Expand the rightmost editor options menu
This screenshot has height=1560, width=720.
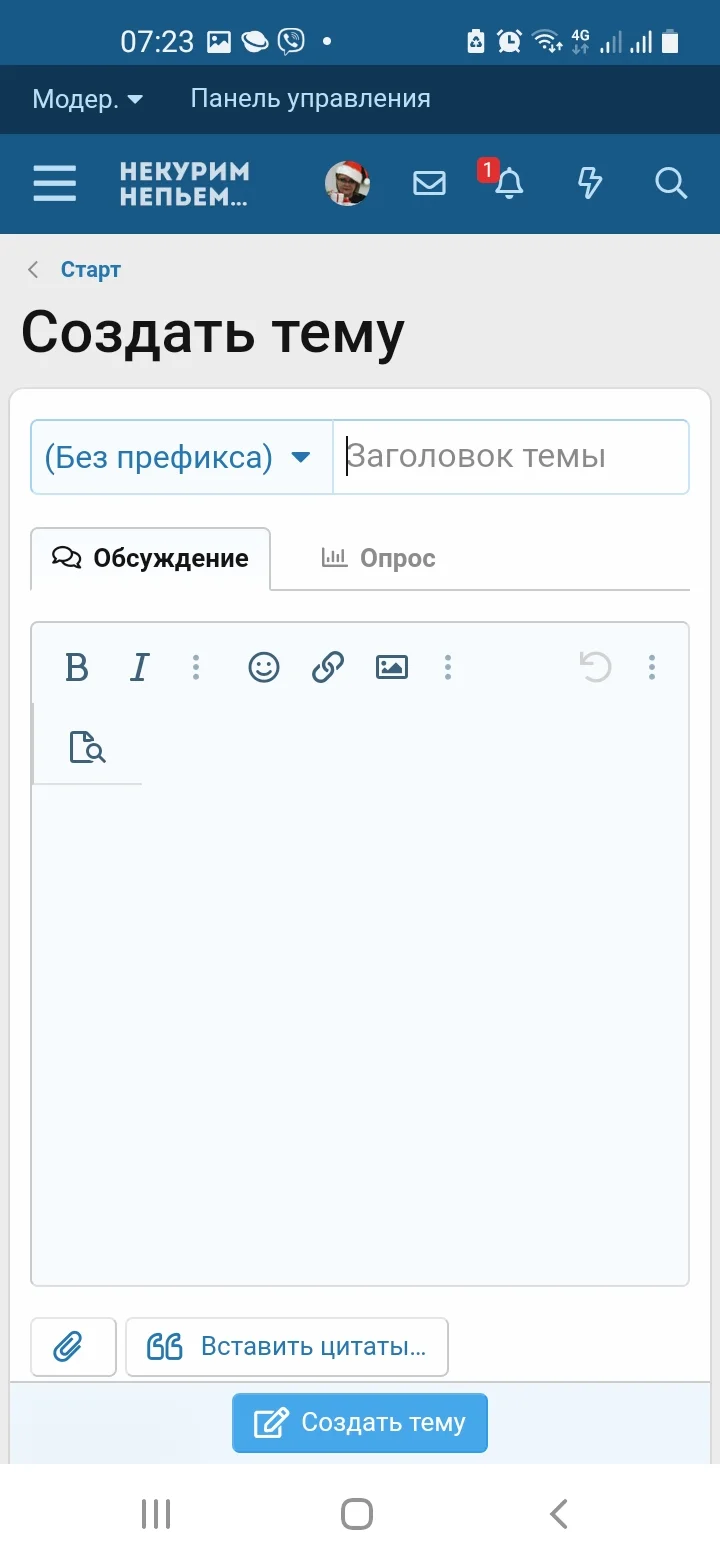[x=652, y=667]
